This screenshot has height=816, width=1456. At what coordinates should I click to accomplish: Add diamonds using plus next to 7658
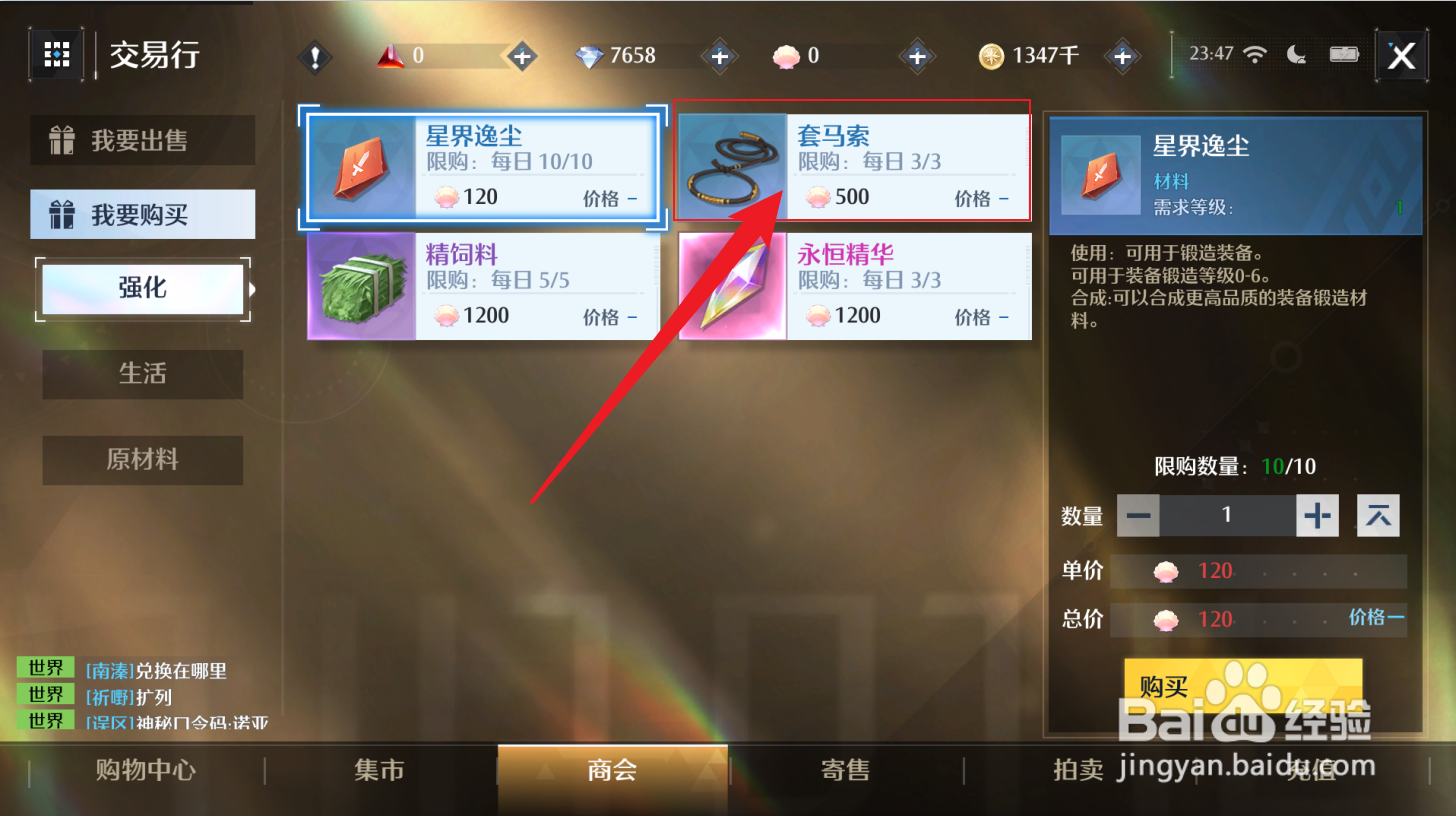(718, 57)
